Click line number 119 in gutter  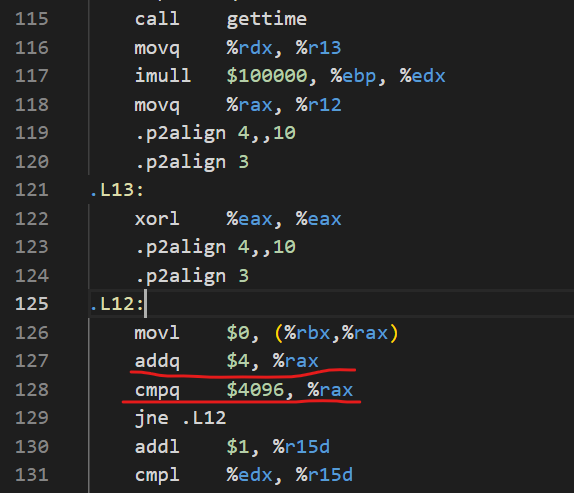coord(32,133)
